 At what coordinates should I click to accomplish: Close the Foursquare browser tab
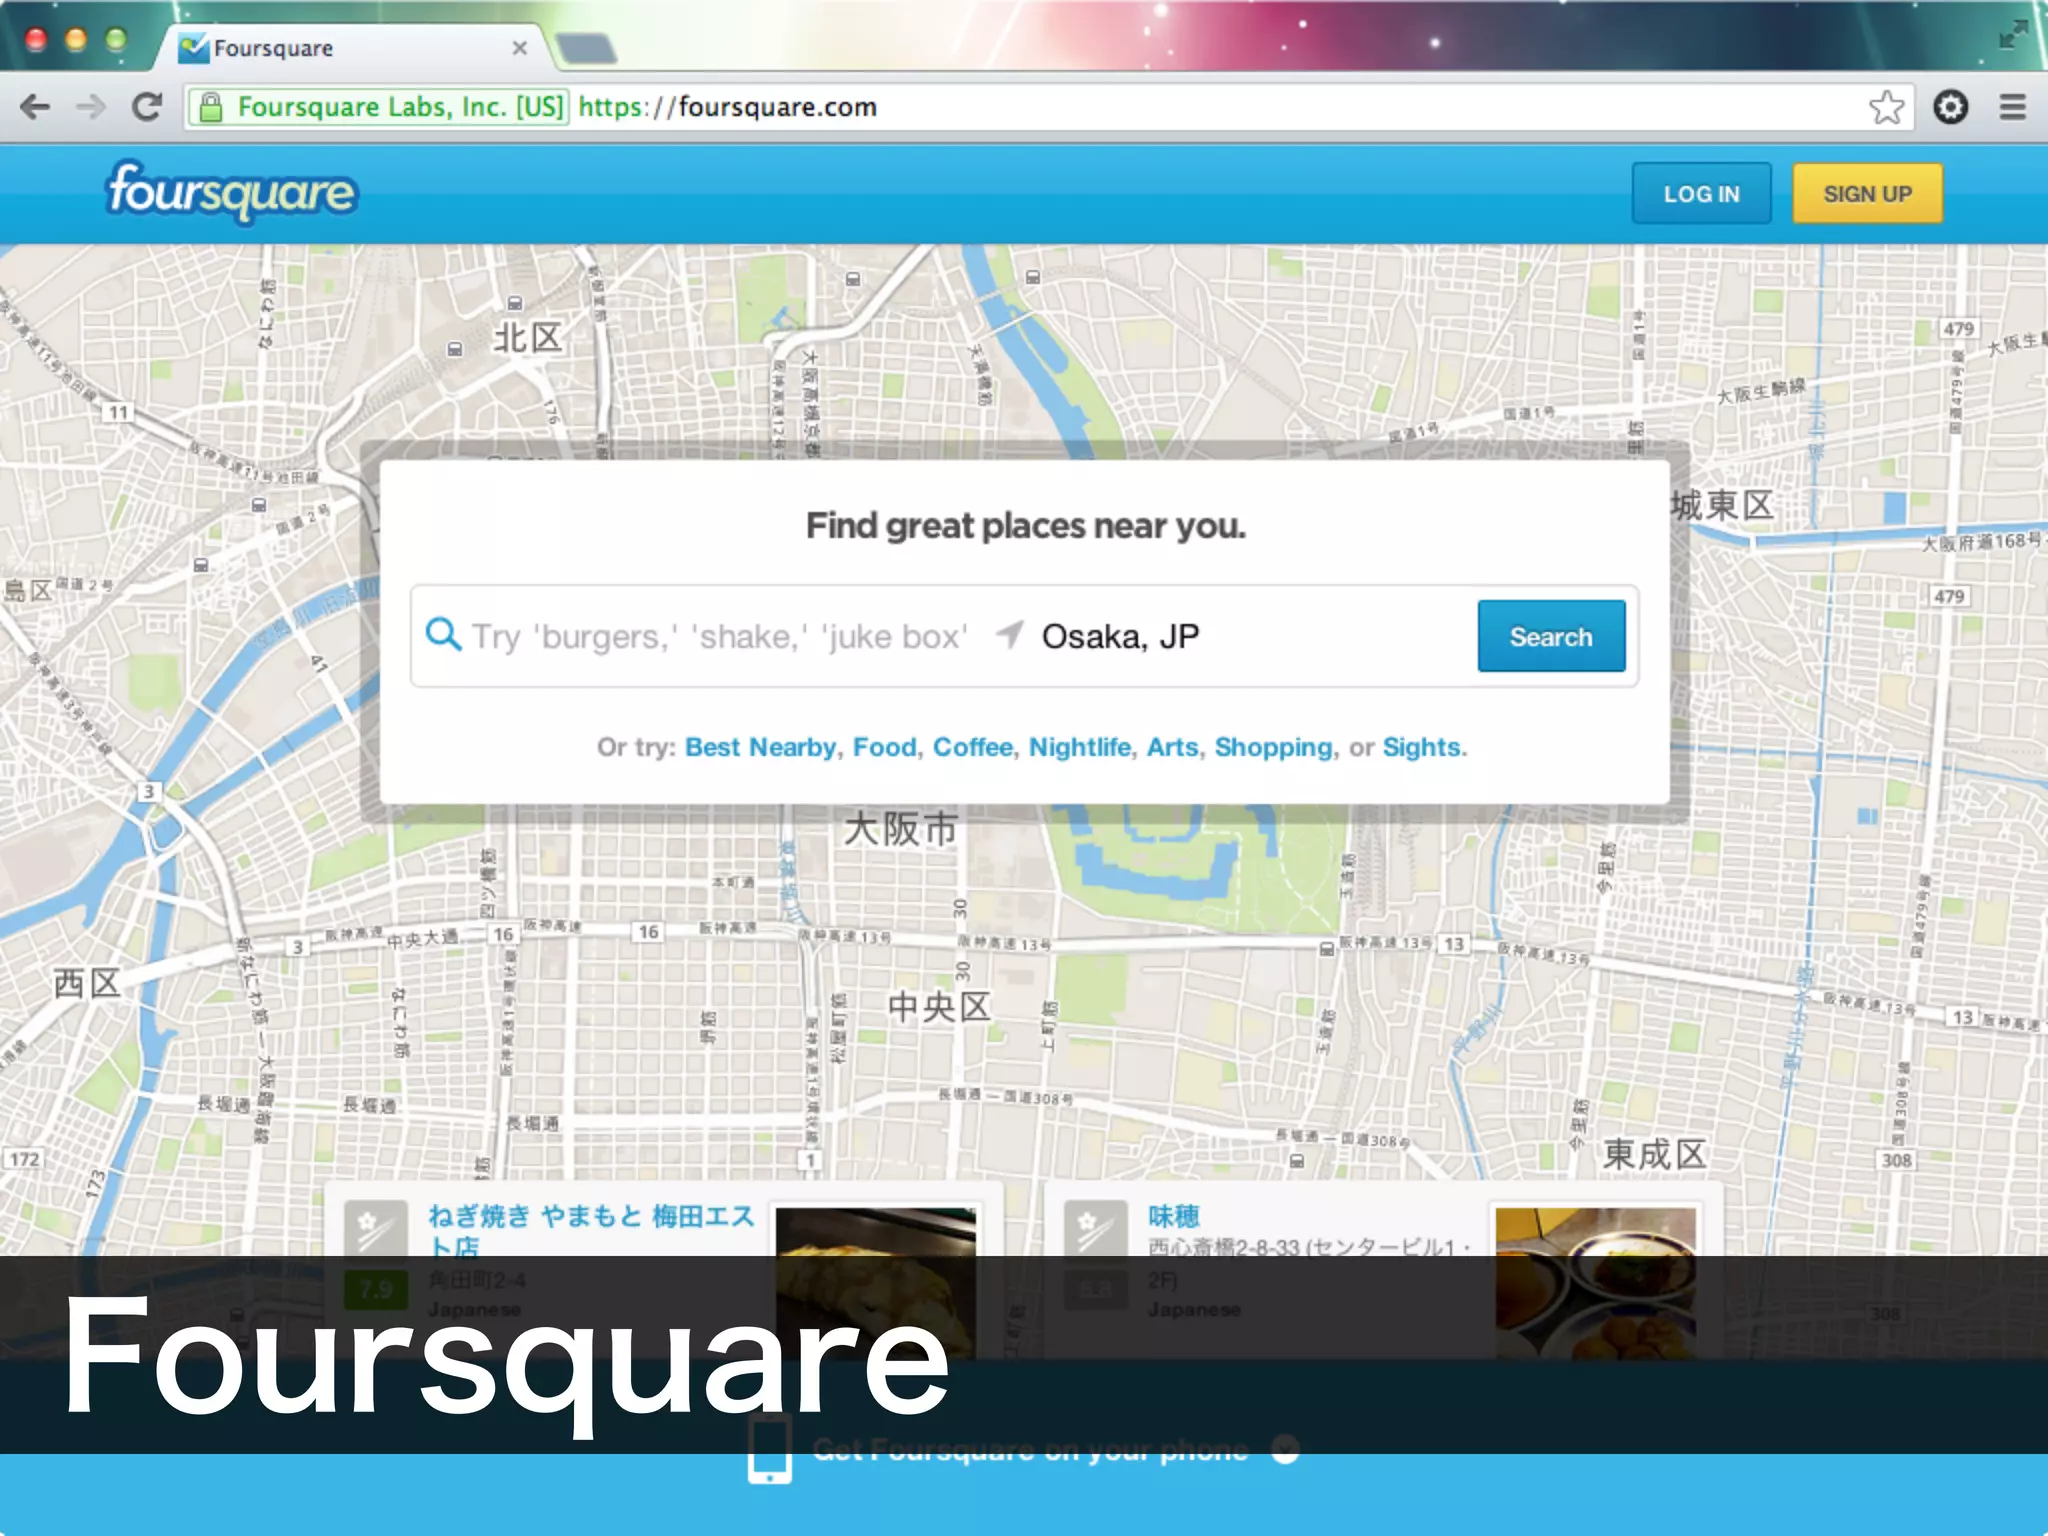click(519, 48)
